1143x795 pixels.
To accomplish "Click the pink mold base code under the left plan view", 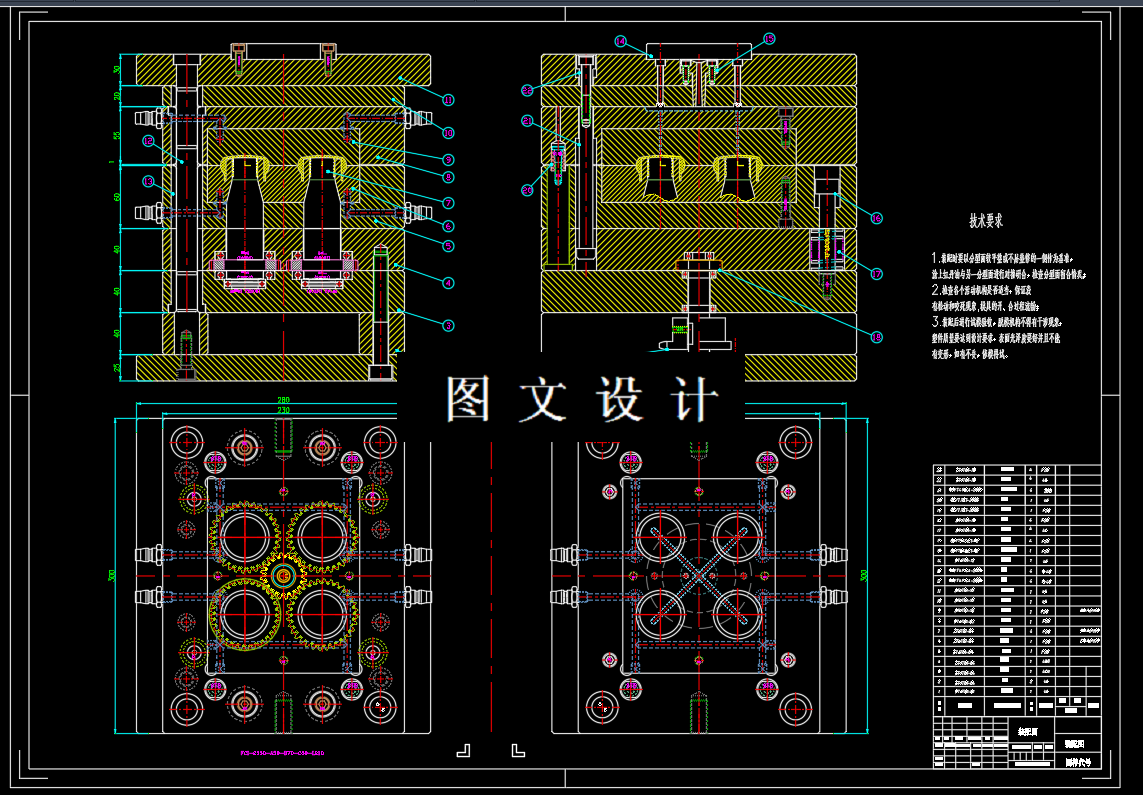I will pos(282,753).
